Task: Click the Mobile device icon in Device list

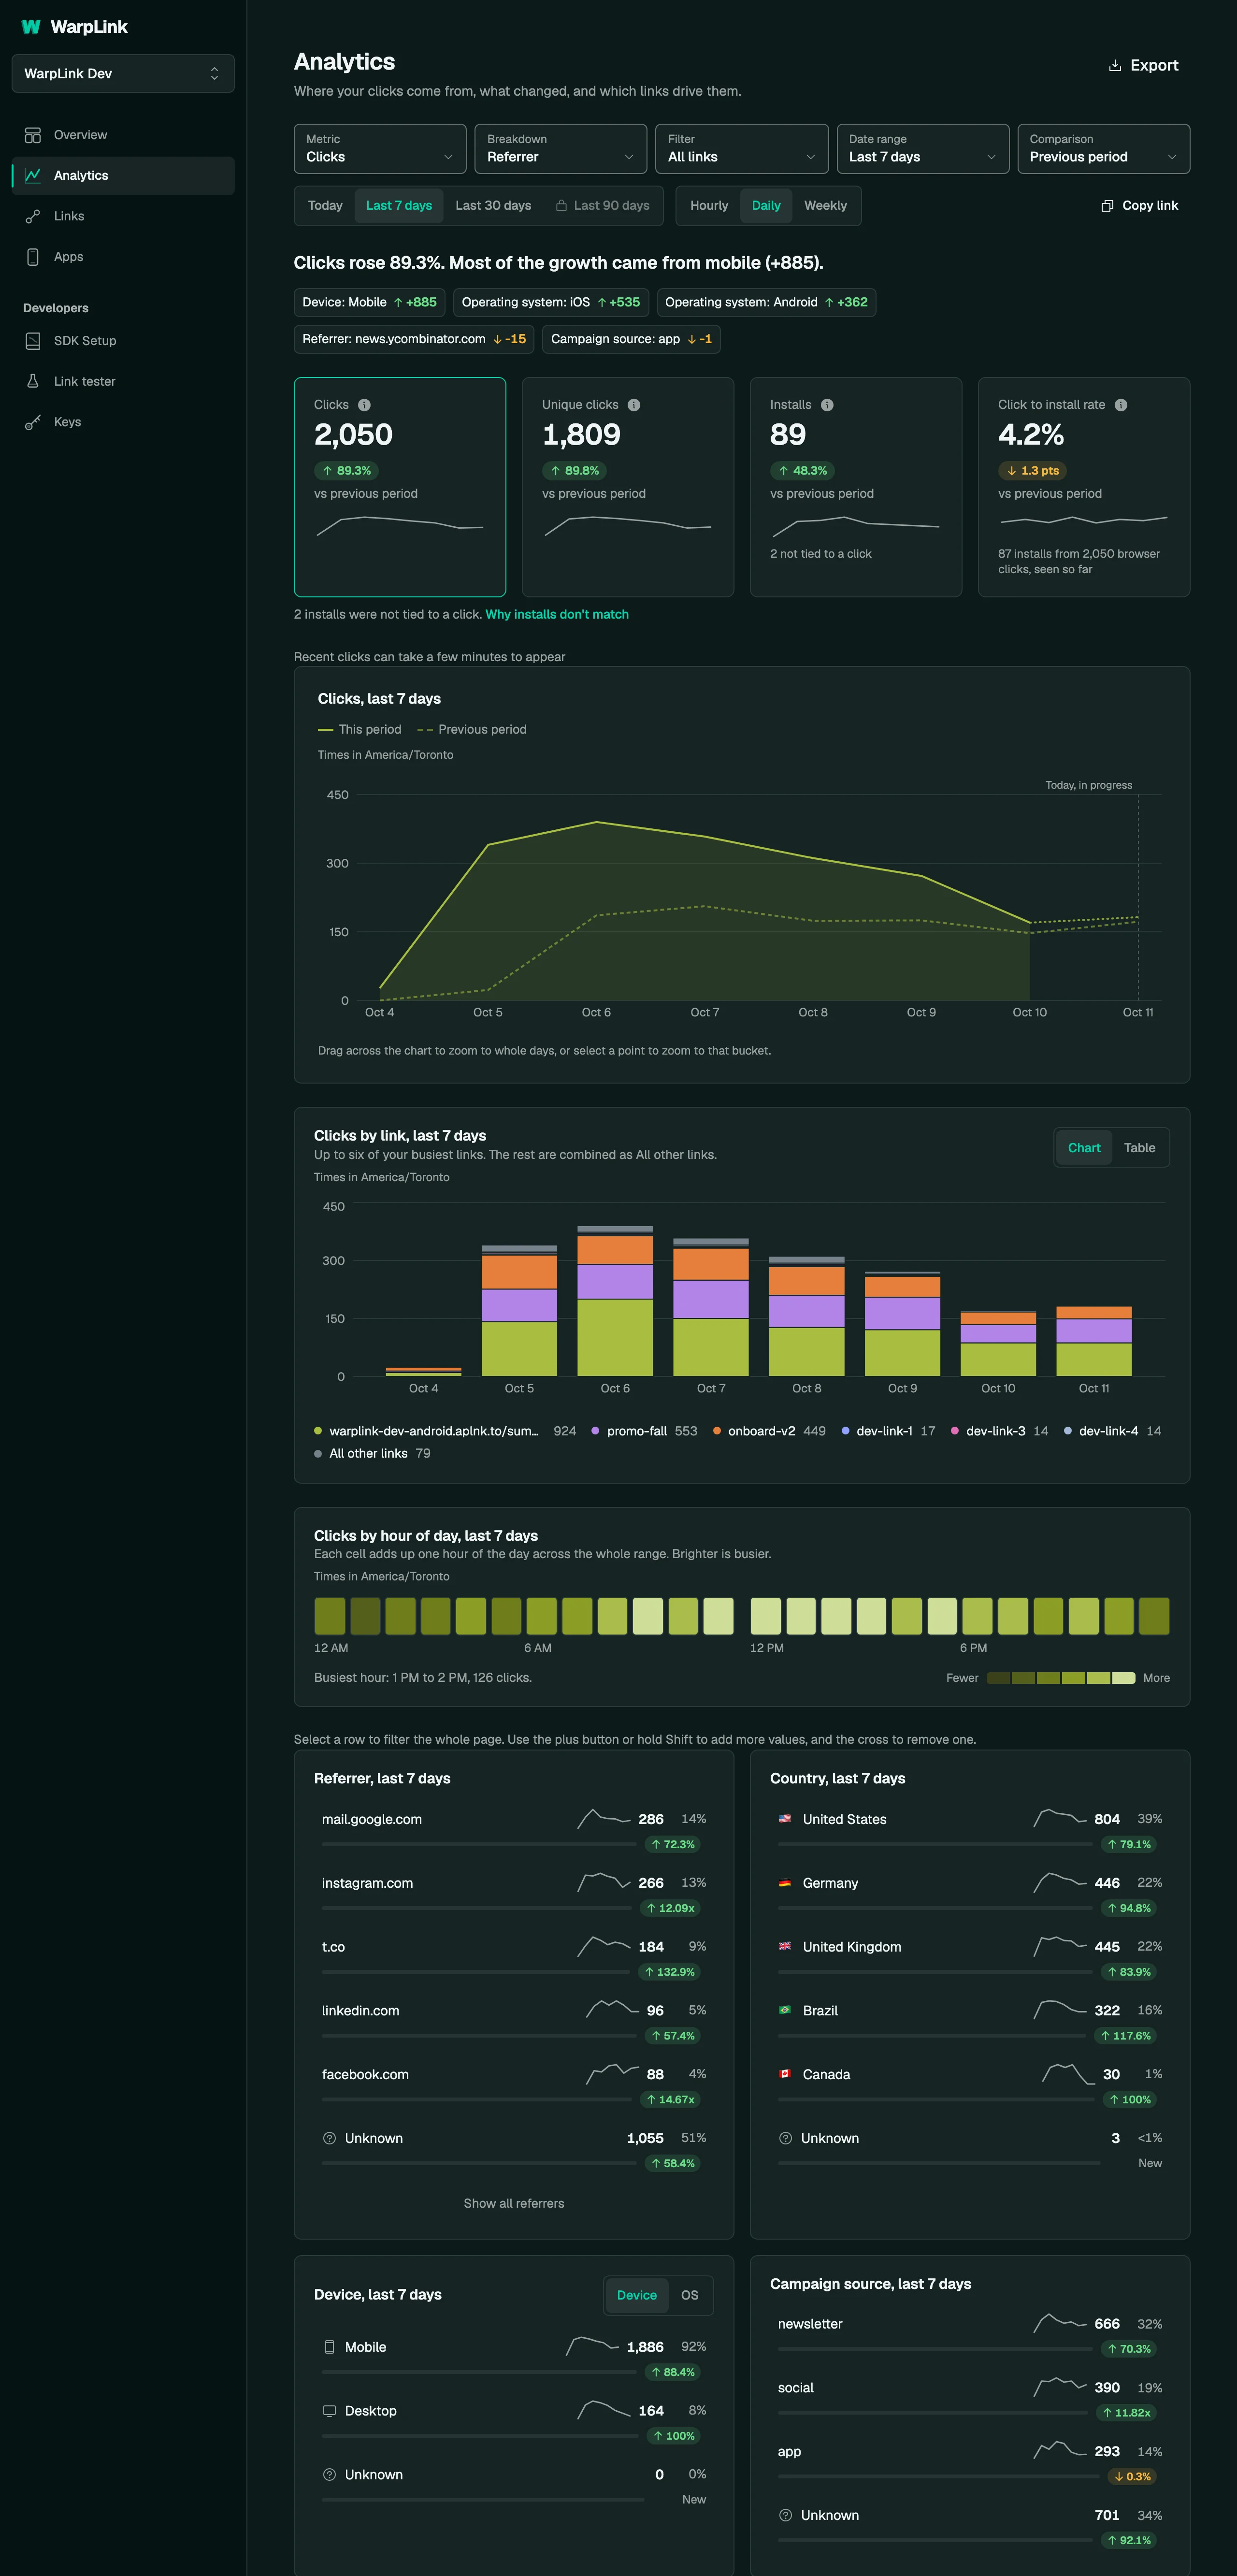Action: (329, 2346)
